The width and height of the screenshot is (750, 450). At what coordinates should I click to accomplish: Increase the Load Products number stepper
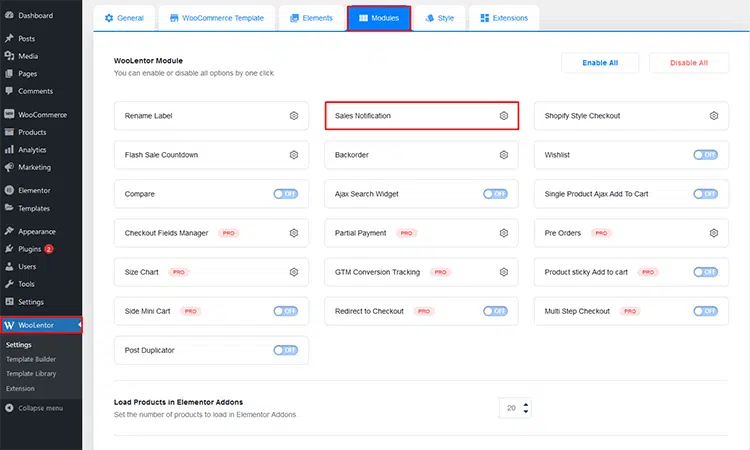526,405
